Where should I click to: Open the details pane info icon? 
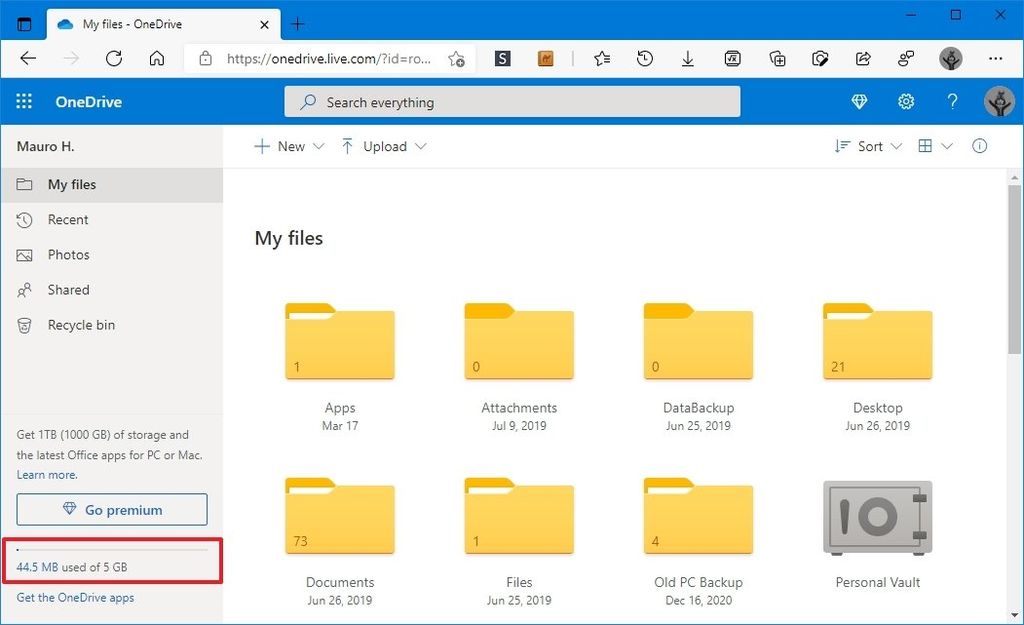[x=979, y=146]
